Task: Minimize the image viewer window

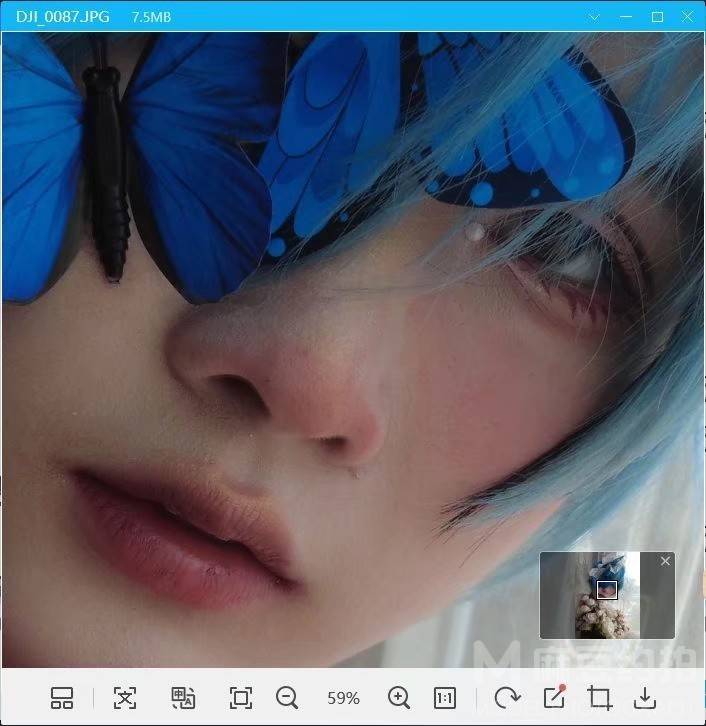Action: [x=626, y=17]
